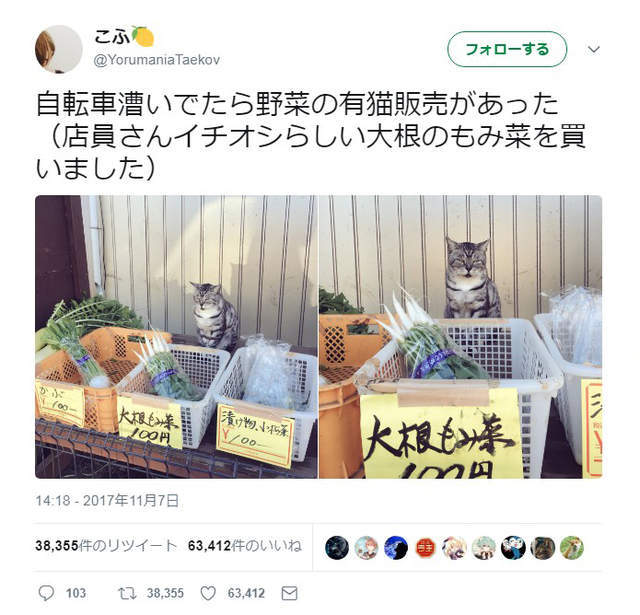Click the blue wave liker avatar

click(x=396, y=547)
